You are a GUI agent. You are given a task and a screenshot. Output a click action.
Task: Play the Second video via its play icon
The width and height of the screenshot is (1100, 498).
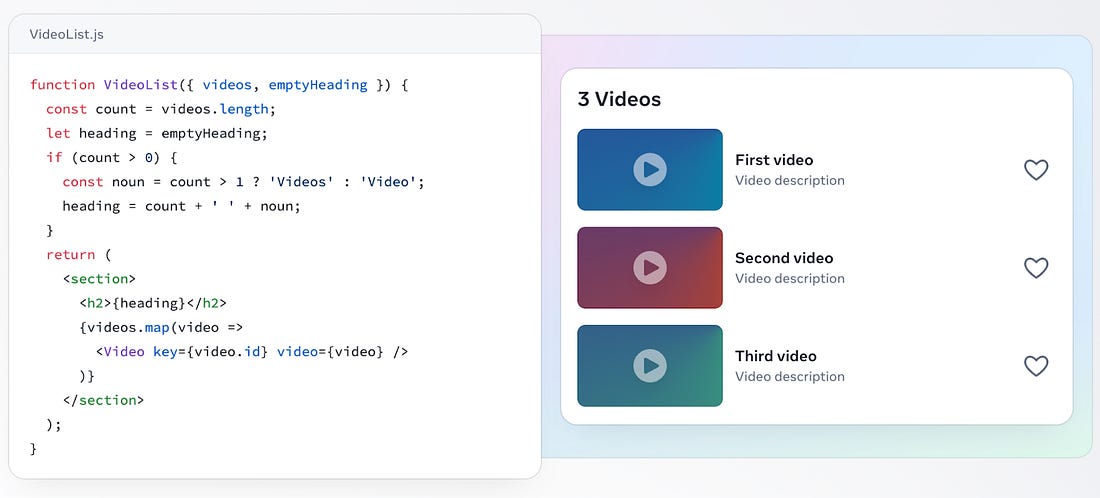650,268
